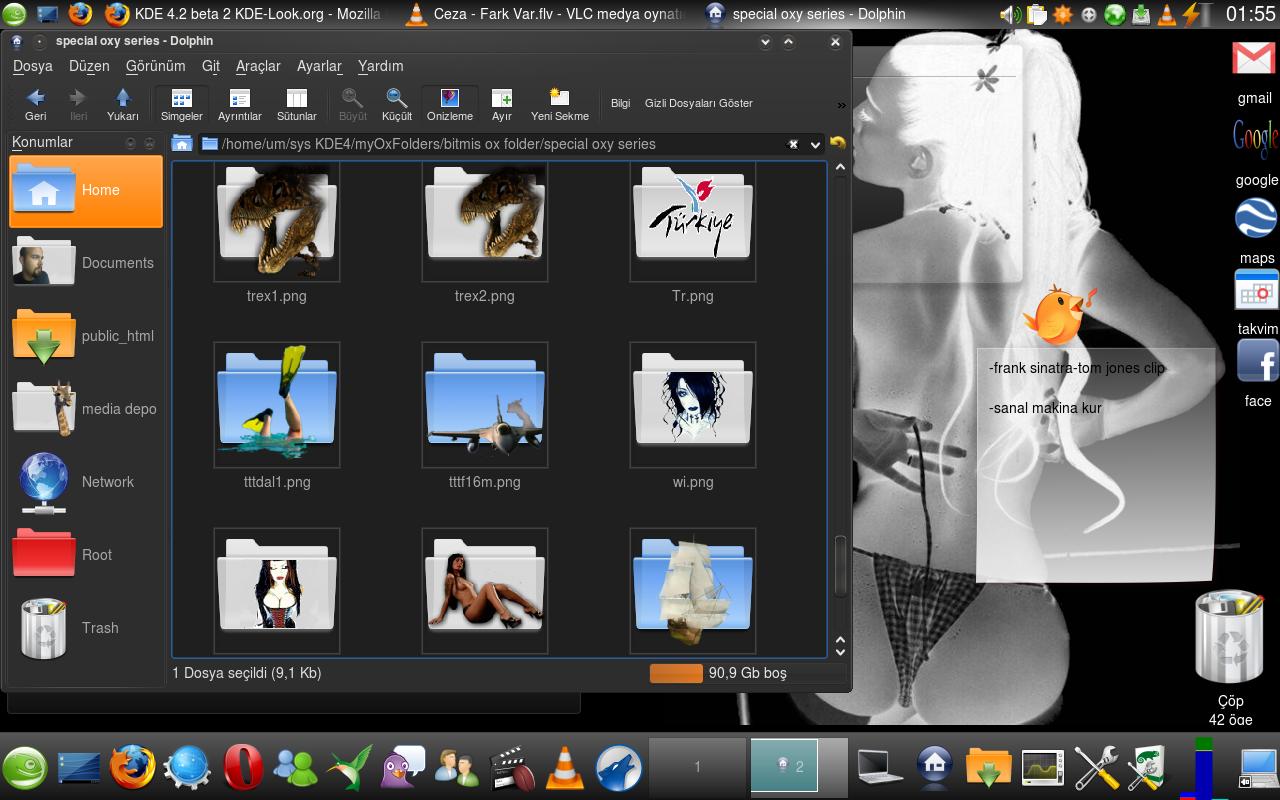Screen dimensions: 1280x800
Task: Click Gizli Dosyaları Göster
Action: (698, 103)
